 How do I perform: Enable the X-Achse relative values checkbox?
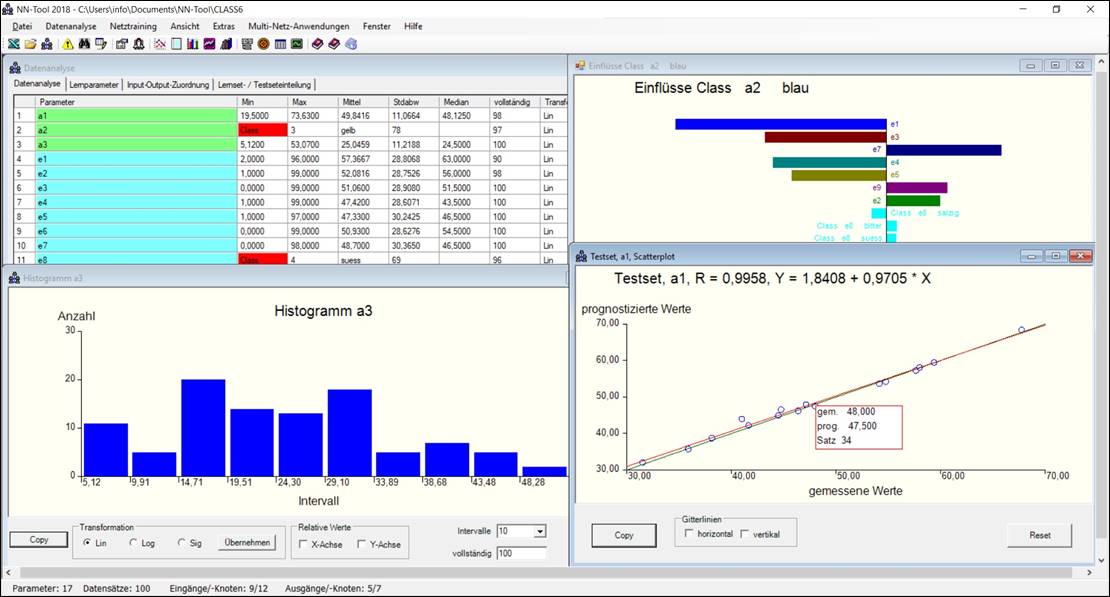(303, 544)
